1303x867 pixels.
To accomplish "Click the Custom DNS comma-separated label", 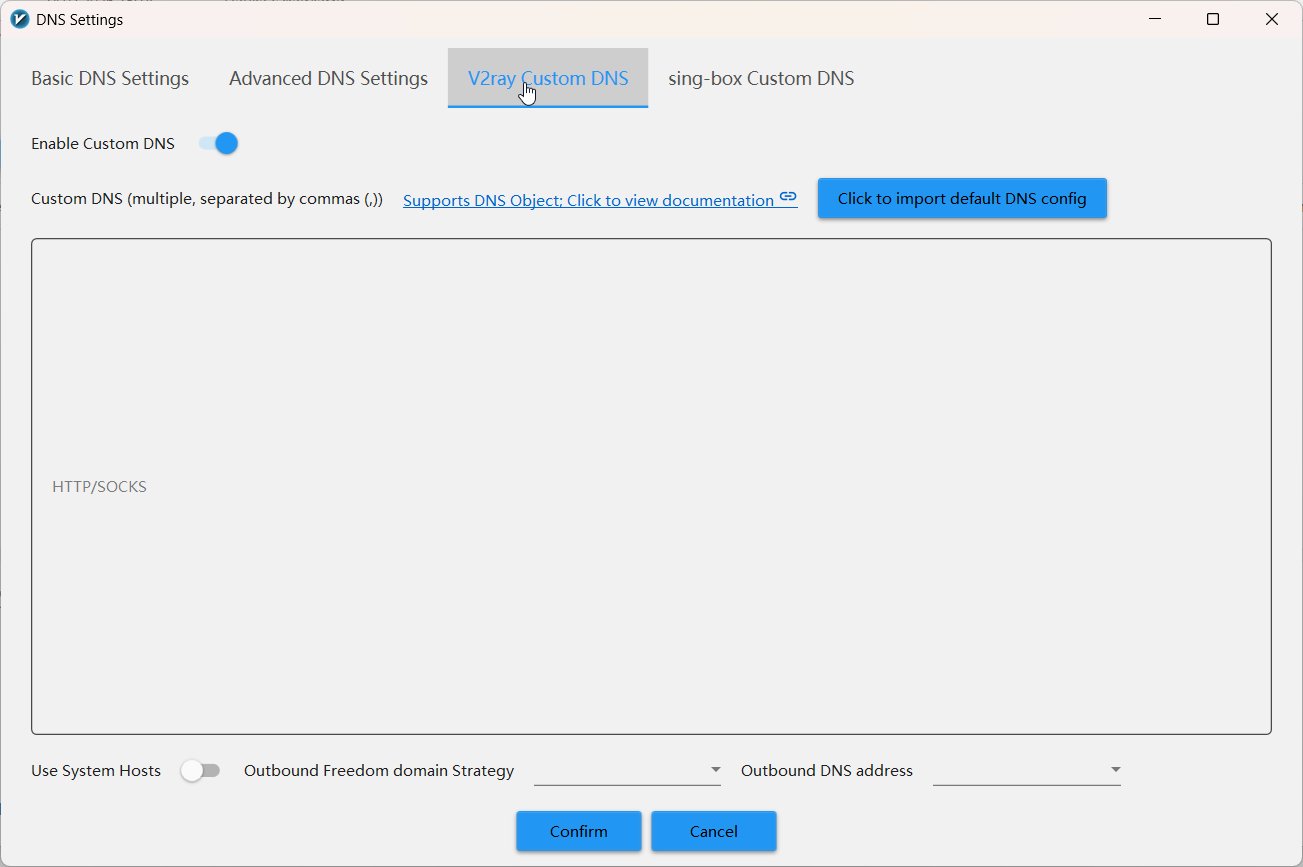I will [x=207, y=199].
